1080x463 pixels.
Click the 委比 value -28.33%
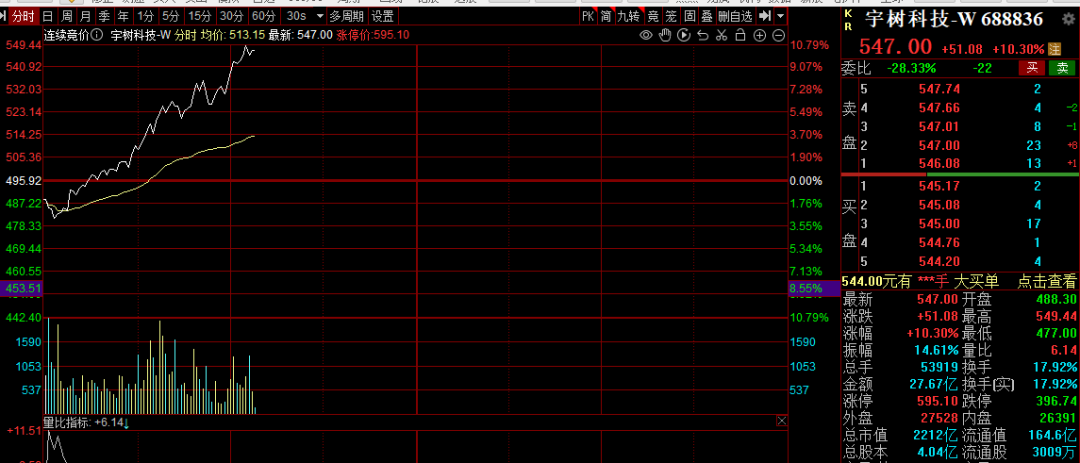tap(911, 68)
